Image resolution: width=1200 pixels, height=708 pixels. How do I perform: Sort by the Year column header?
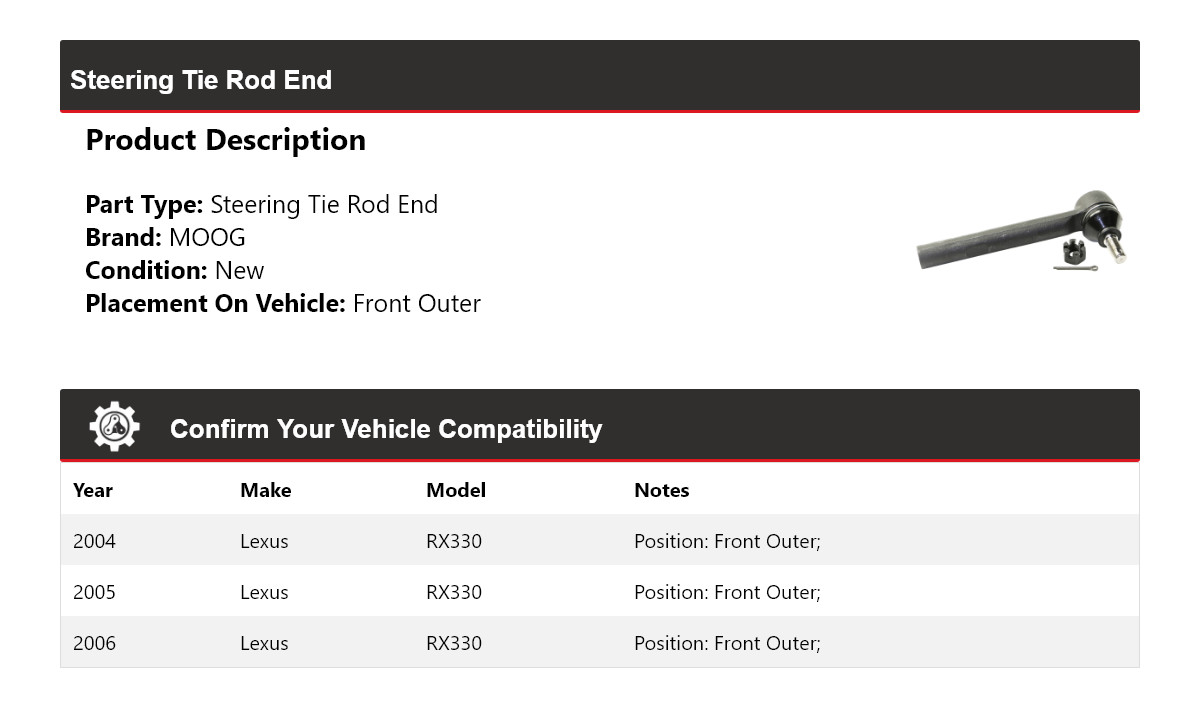tap(93, 490)
